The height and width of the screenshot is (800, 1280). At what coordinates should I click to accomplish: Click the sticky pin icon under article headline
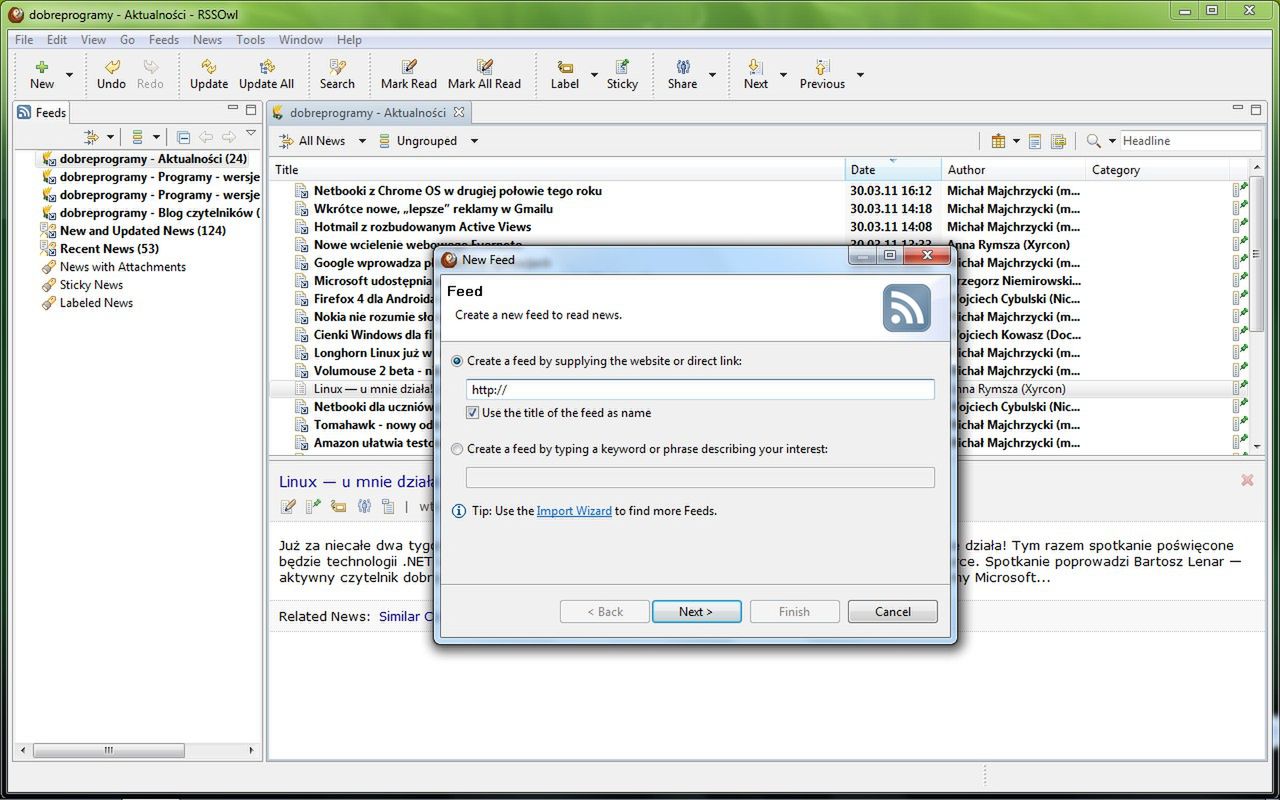[x=313, y=507]
